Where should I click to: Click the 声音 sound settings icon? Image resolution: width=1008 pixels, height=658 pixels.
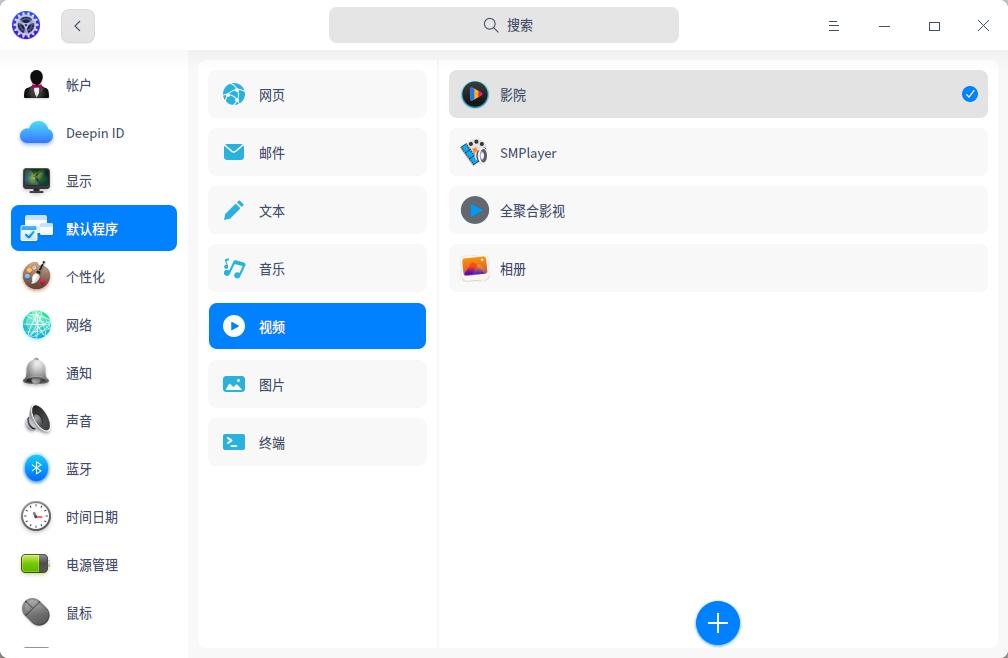coord(36,421)
